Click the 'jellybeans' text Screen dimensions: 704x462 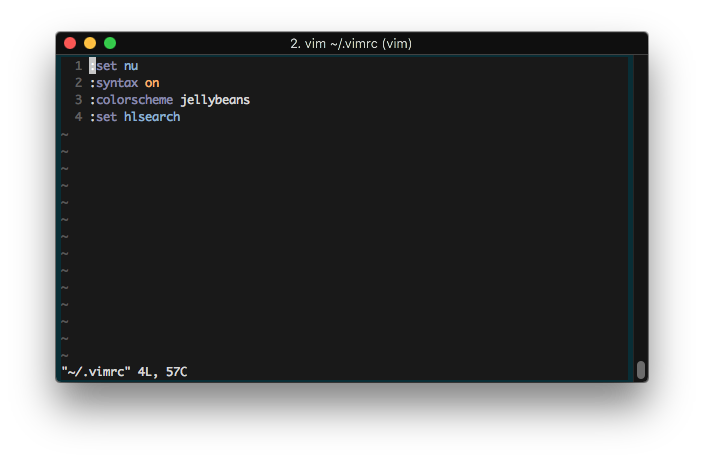pyautogui.click(x=215, y=100)
